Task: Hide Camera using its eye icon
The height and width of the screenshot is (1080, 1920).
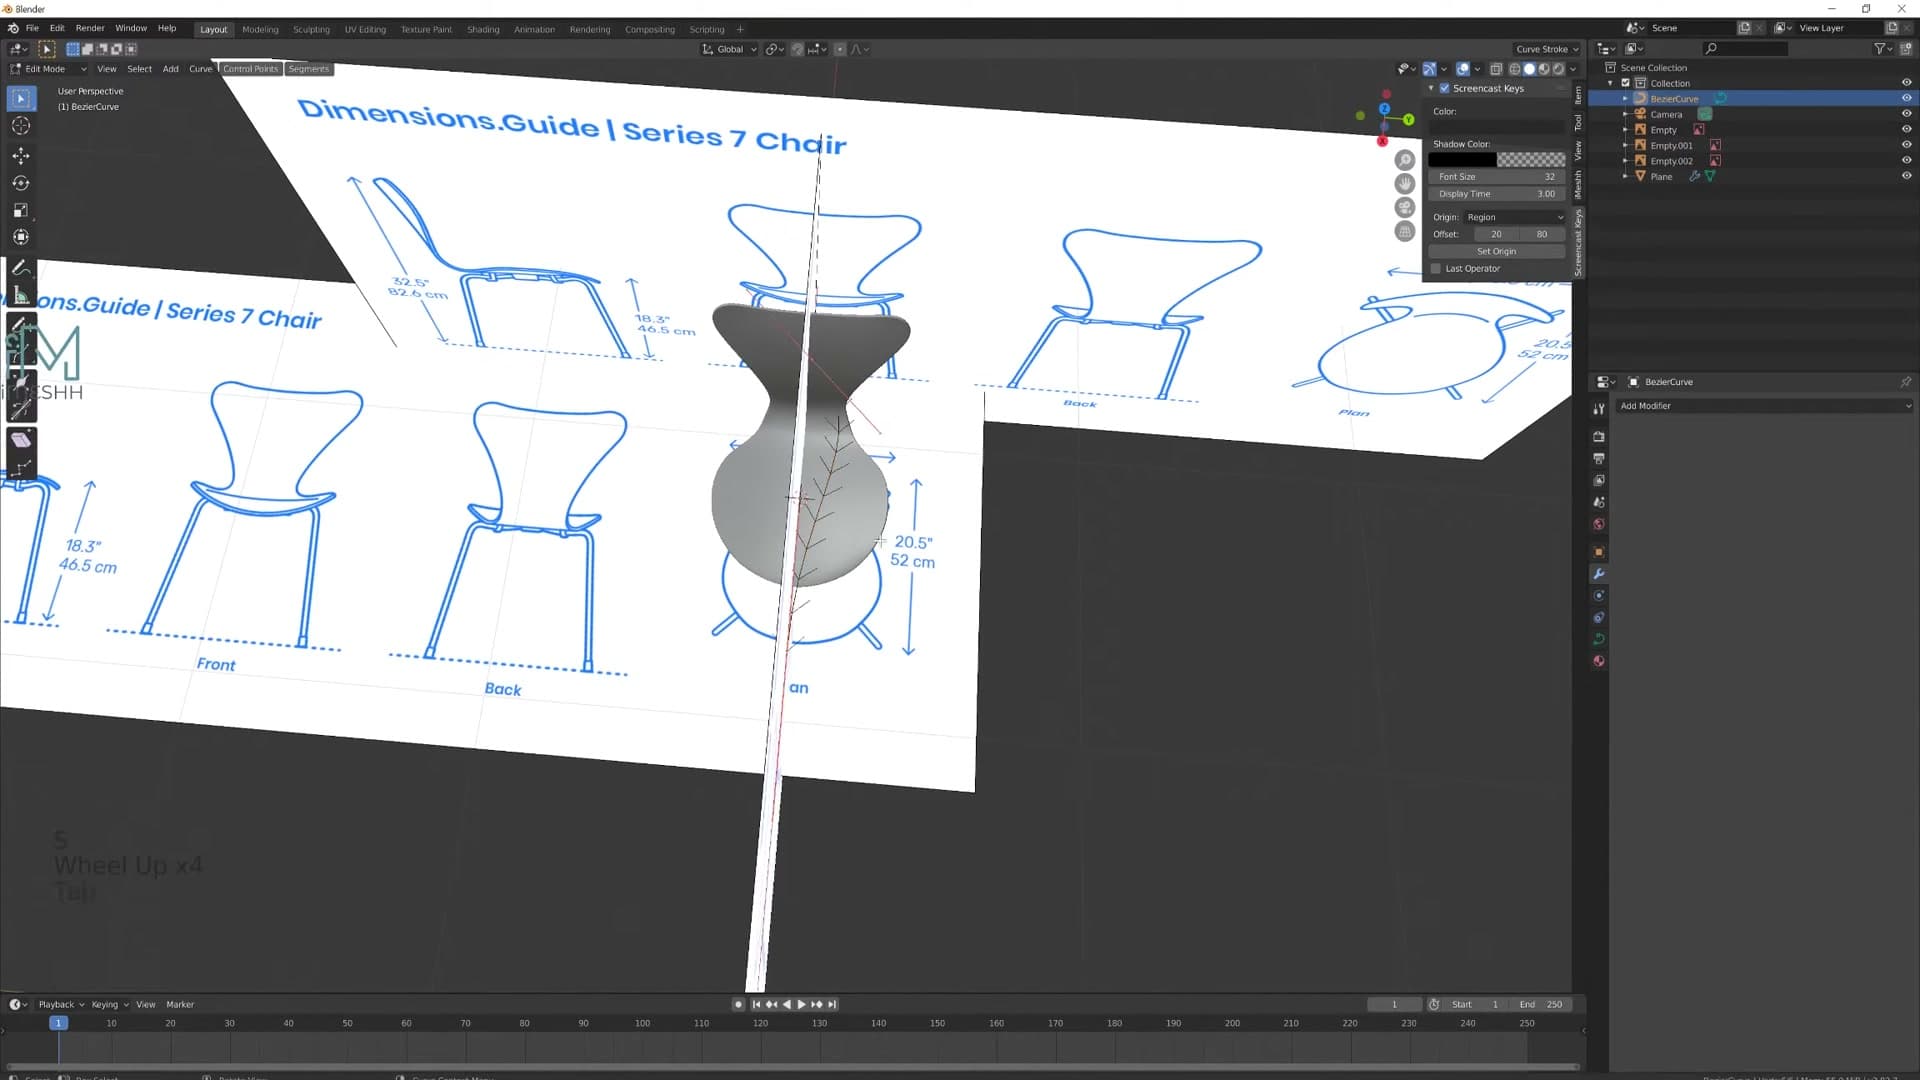Action: click(1906, 114)
